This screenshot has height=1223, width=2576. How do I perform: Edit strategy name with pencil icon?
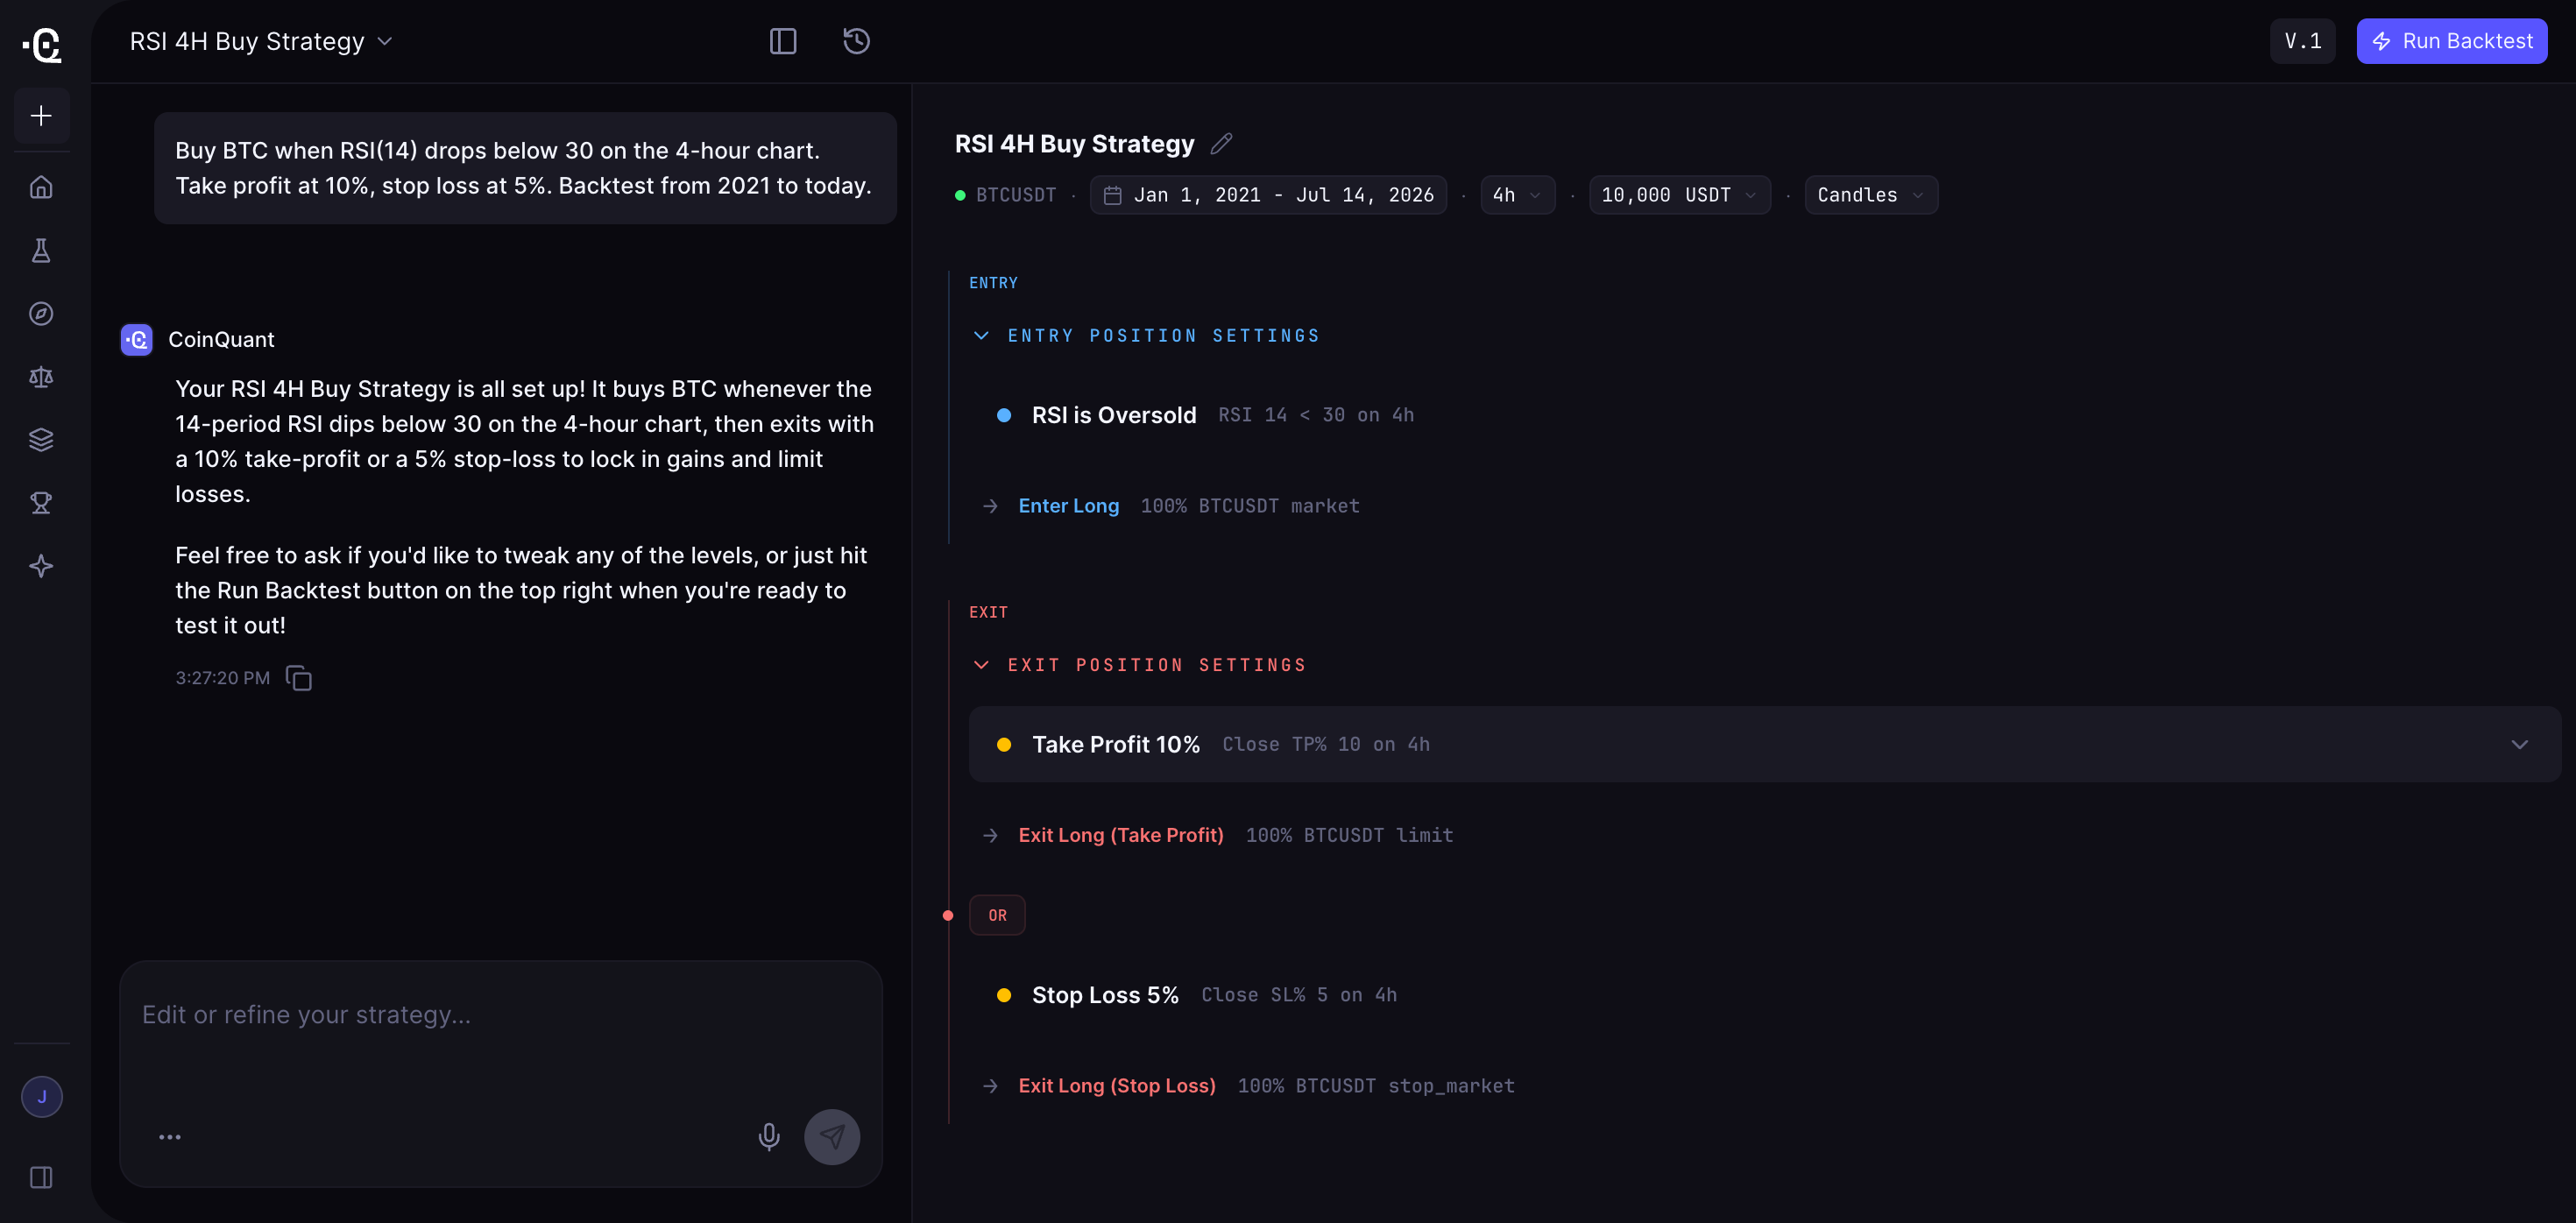point(1221,144)
